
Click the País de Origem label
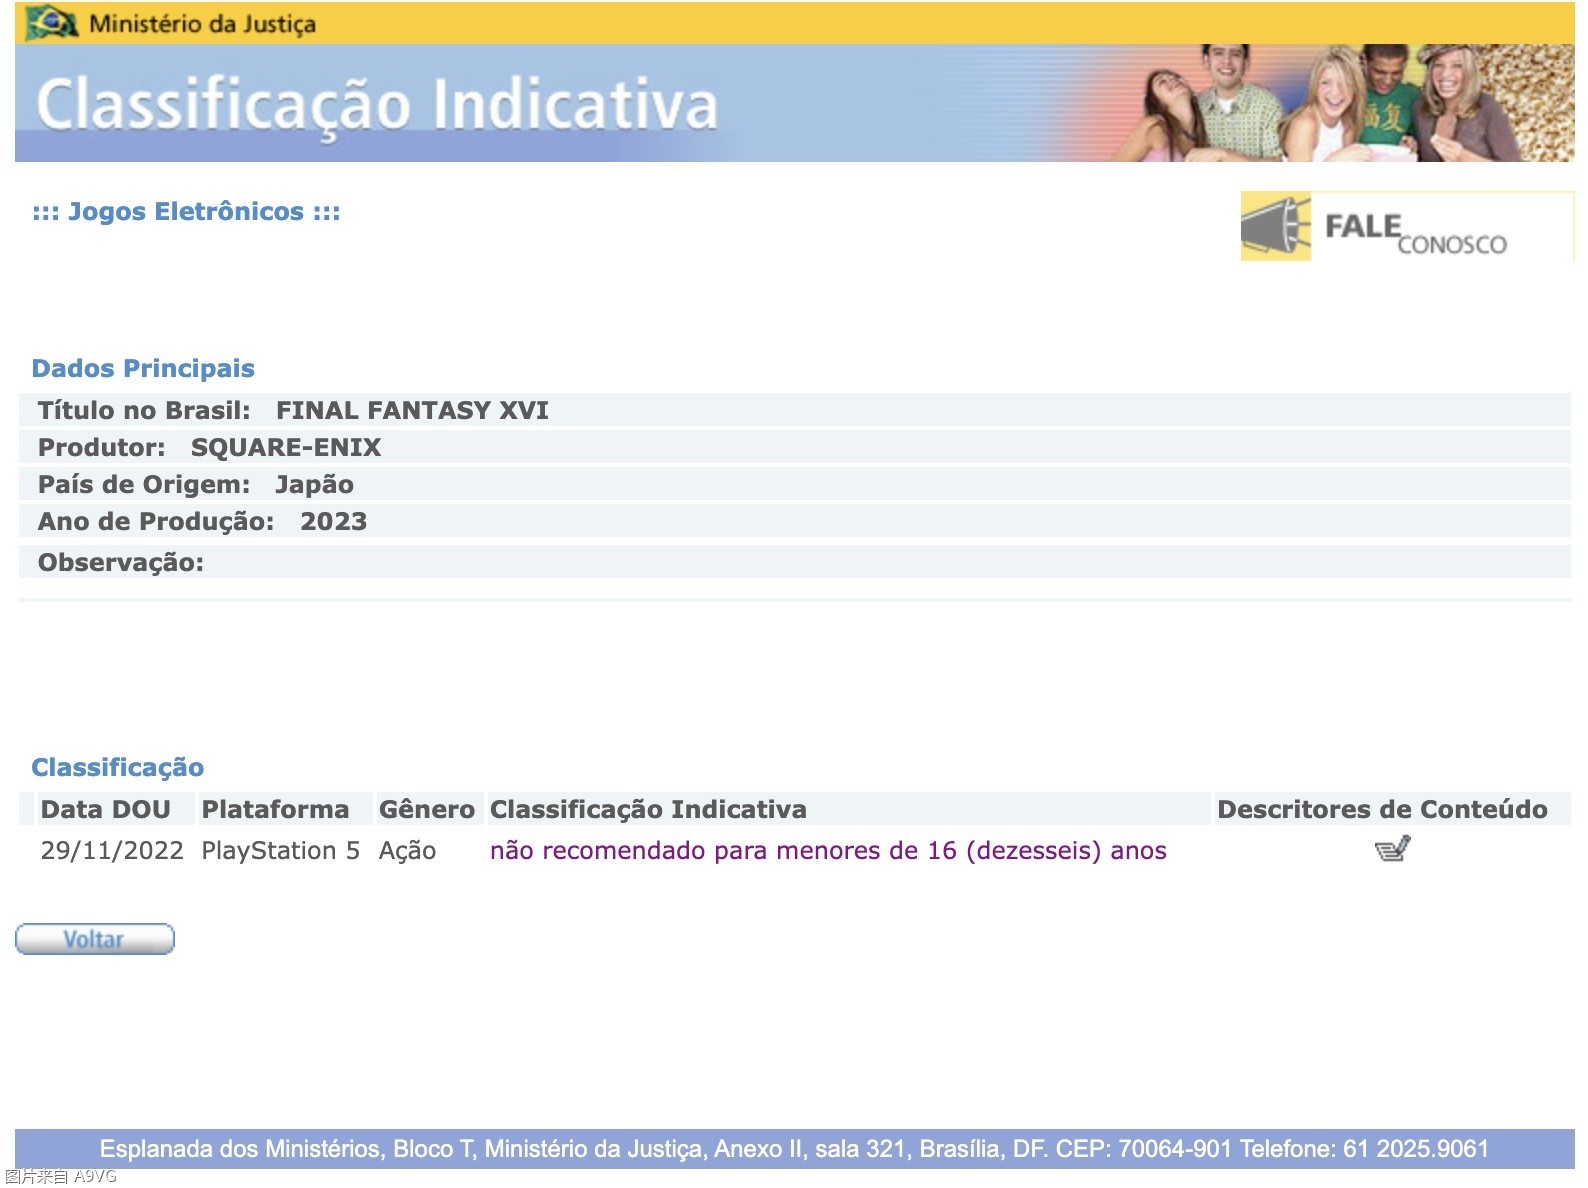point(144,485)
